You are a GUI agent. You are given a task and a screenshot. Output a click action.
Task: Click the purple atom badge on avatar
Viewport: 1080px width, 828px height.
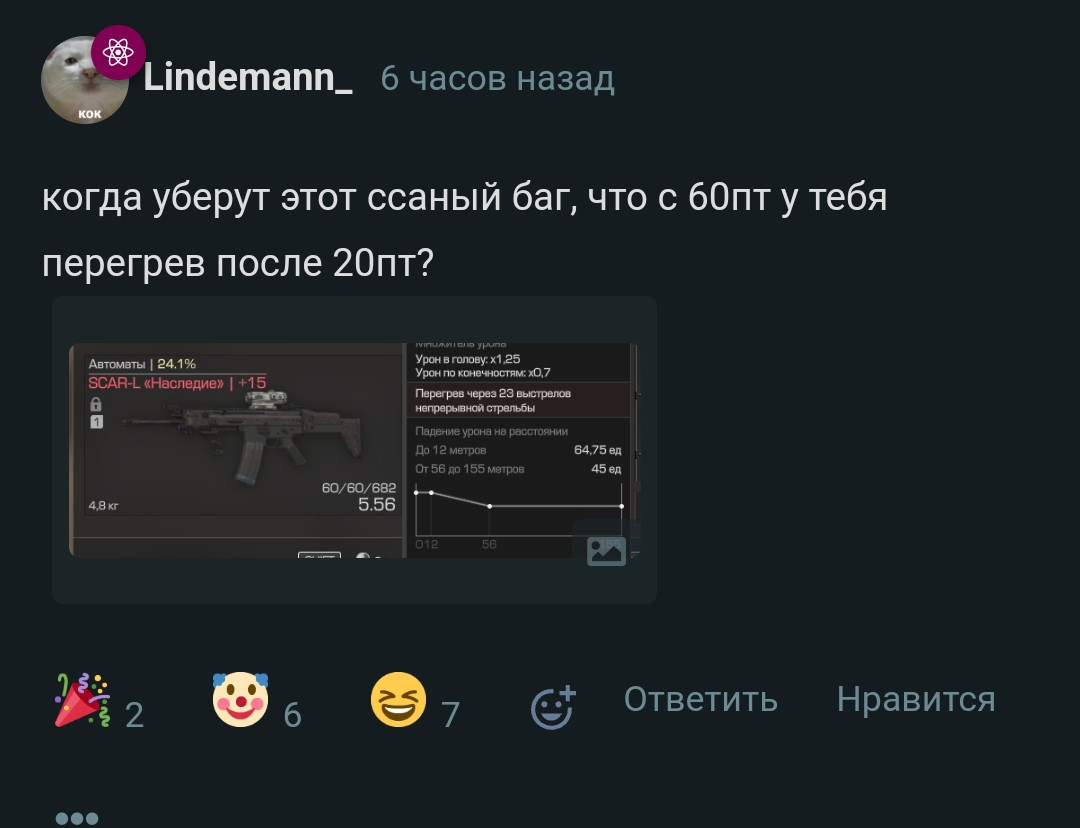(118, 52)
